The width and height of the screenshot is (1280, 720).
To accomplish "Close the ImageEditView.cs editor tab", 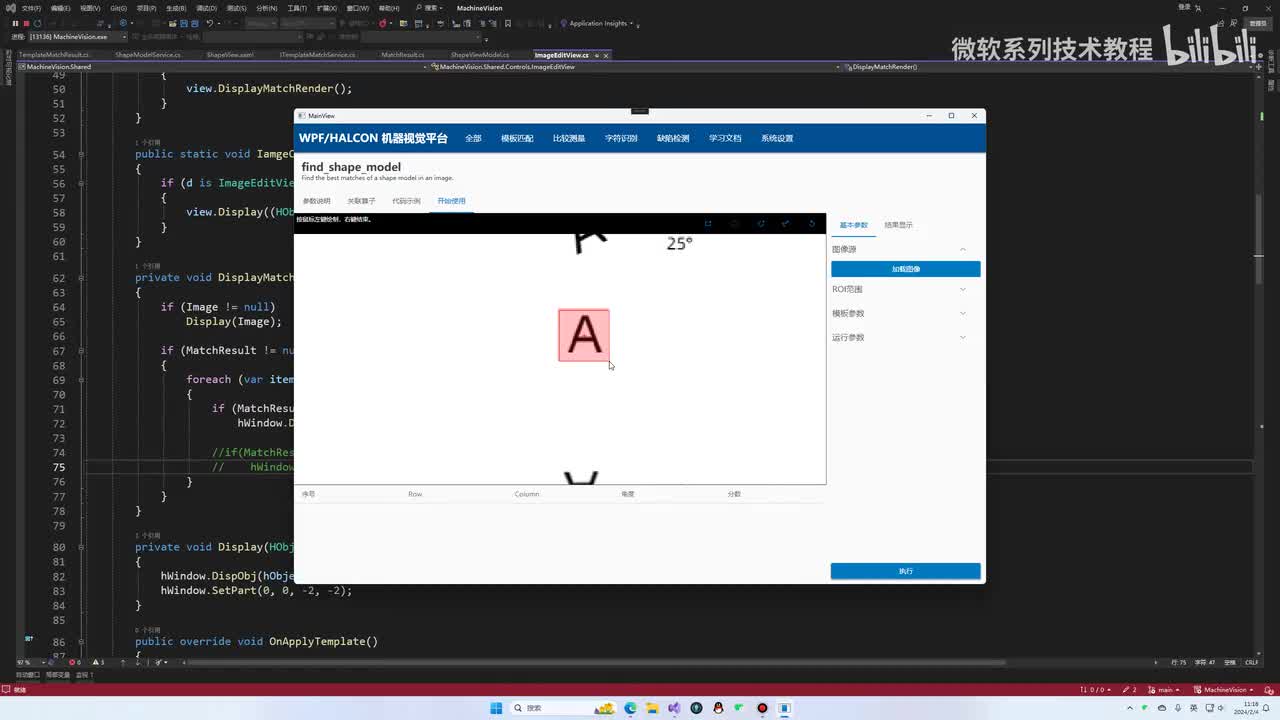I will [606, 55].
